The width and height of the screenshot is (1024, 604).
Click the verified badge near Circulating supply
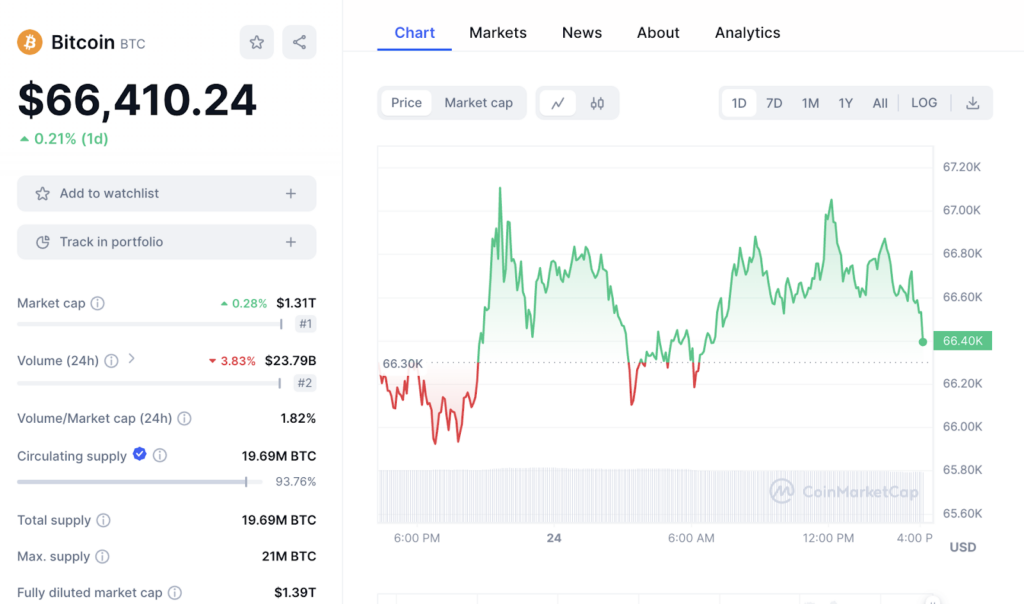tap(140, 454)
